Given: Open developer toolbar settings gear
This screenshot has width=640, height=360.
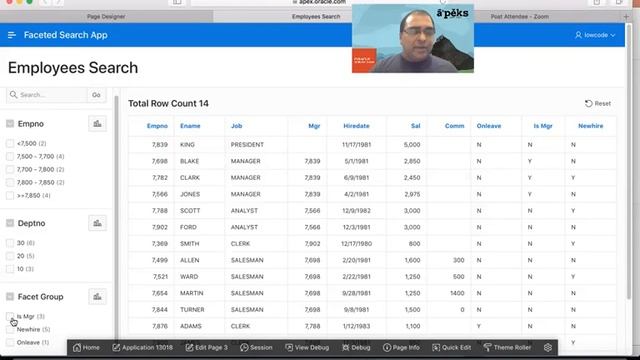Looking at the screenshot, I should point(548,347).
